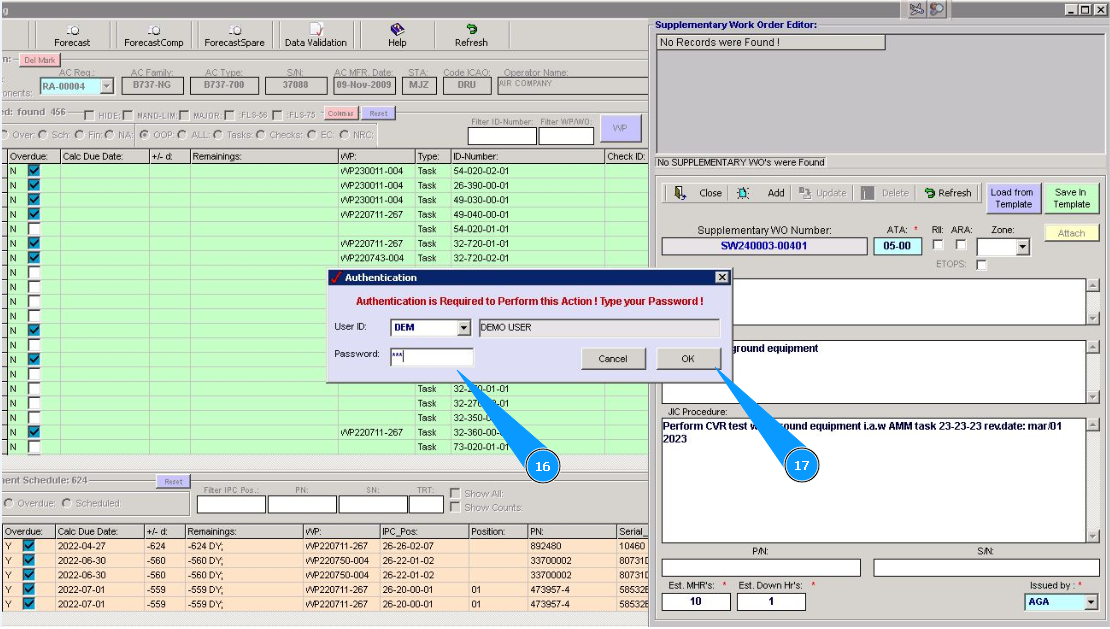The image size is (1110, 629).
Task: Select the Scheduled radio in Component Schedule
Action: (x=67, y=504)
